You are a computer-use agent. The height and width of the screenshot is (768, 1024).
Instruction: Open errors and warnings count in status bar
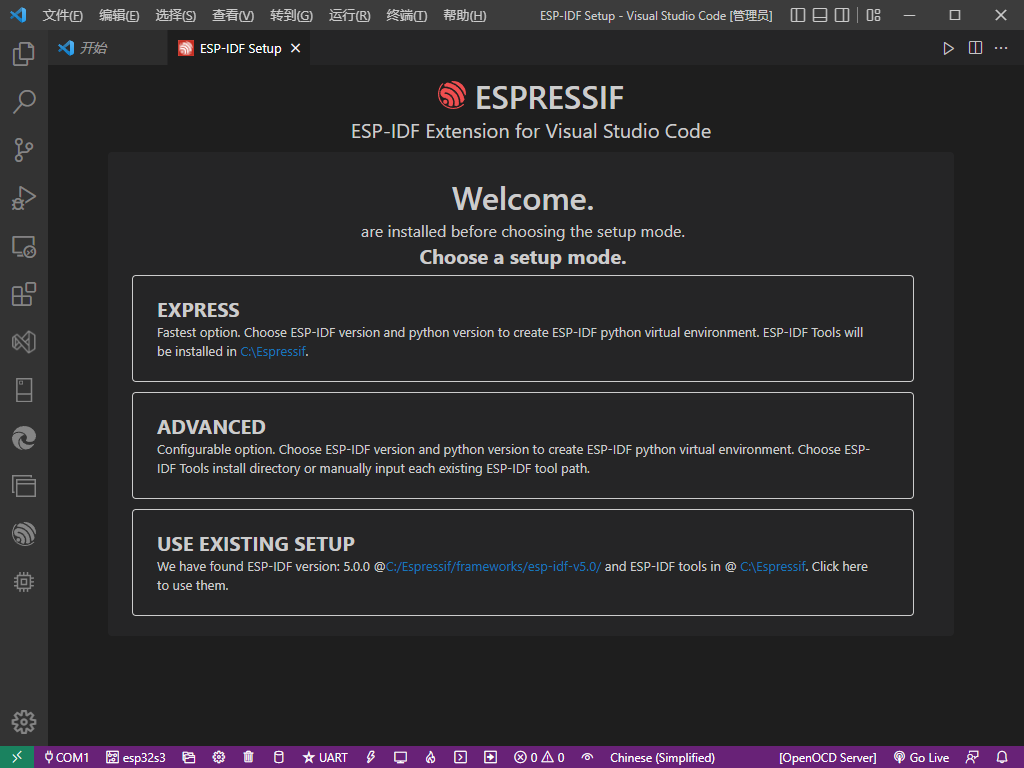[x=539, y=758]
